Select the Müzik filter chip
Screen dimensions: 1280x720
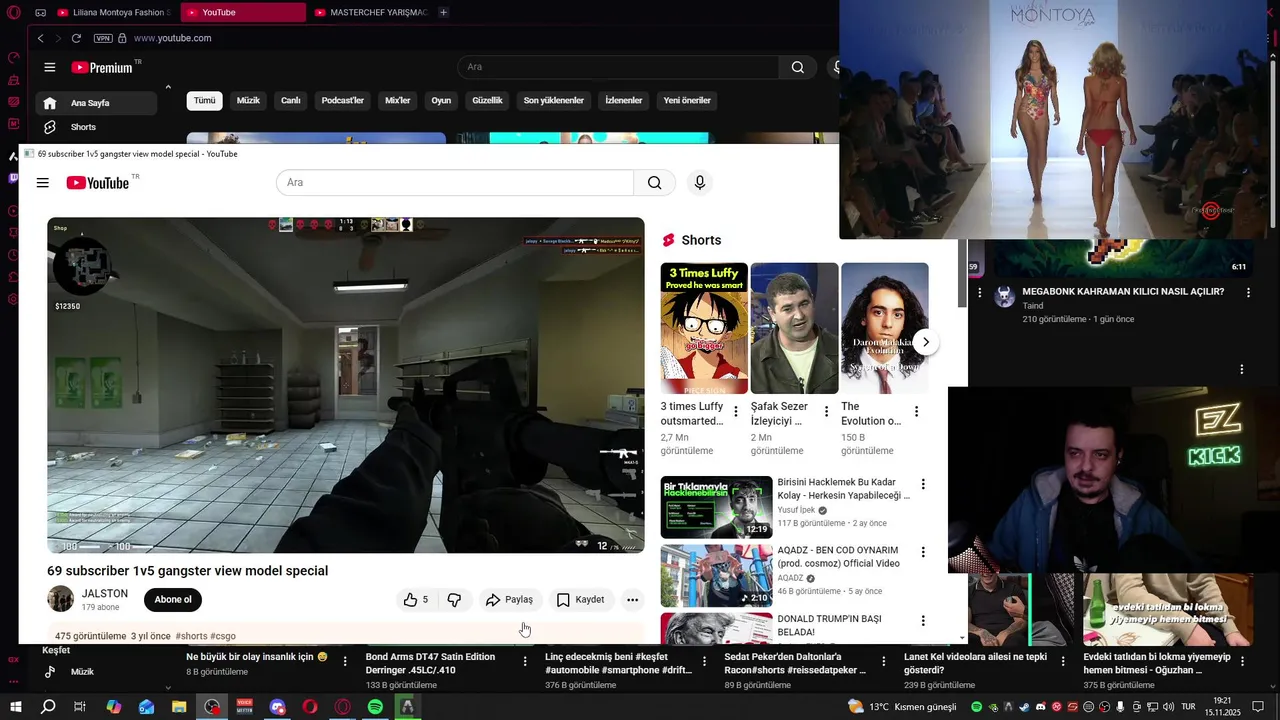(x=248, y=100)
